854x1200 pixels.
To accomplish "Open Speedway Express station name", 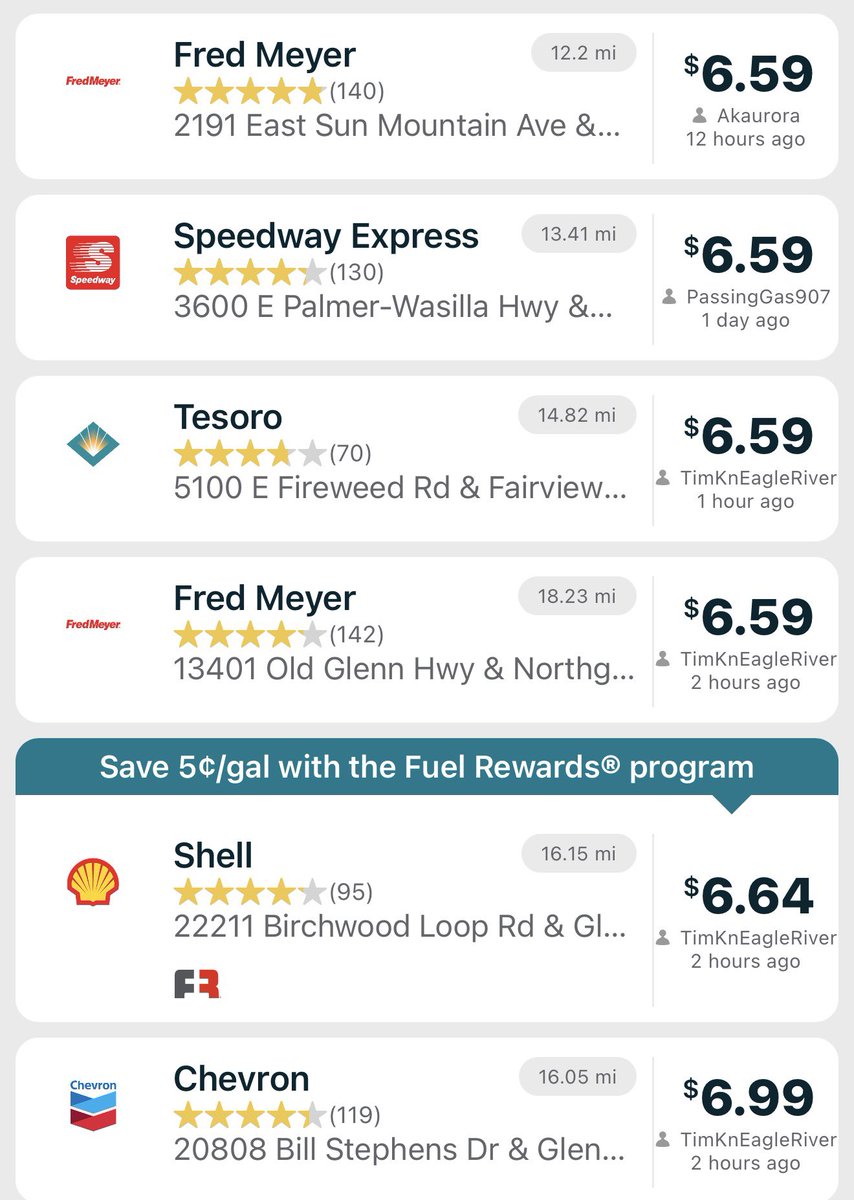I will click(x=326, y=236).
